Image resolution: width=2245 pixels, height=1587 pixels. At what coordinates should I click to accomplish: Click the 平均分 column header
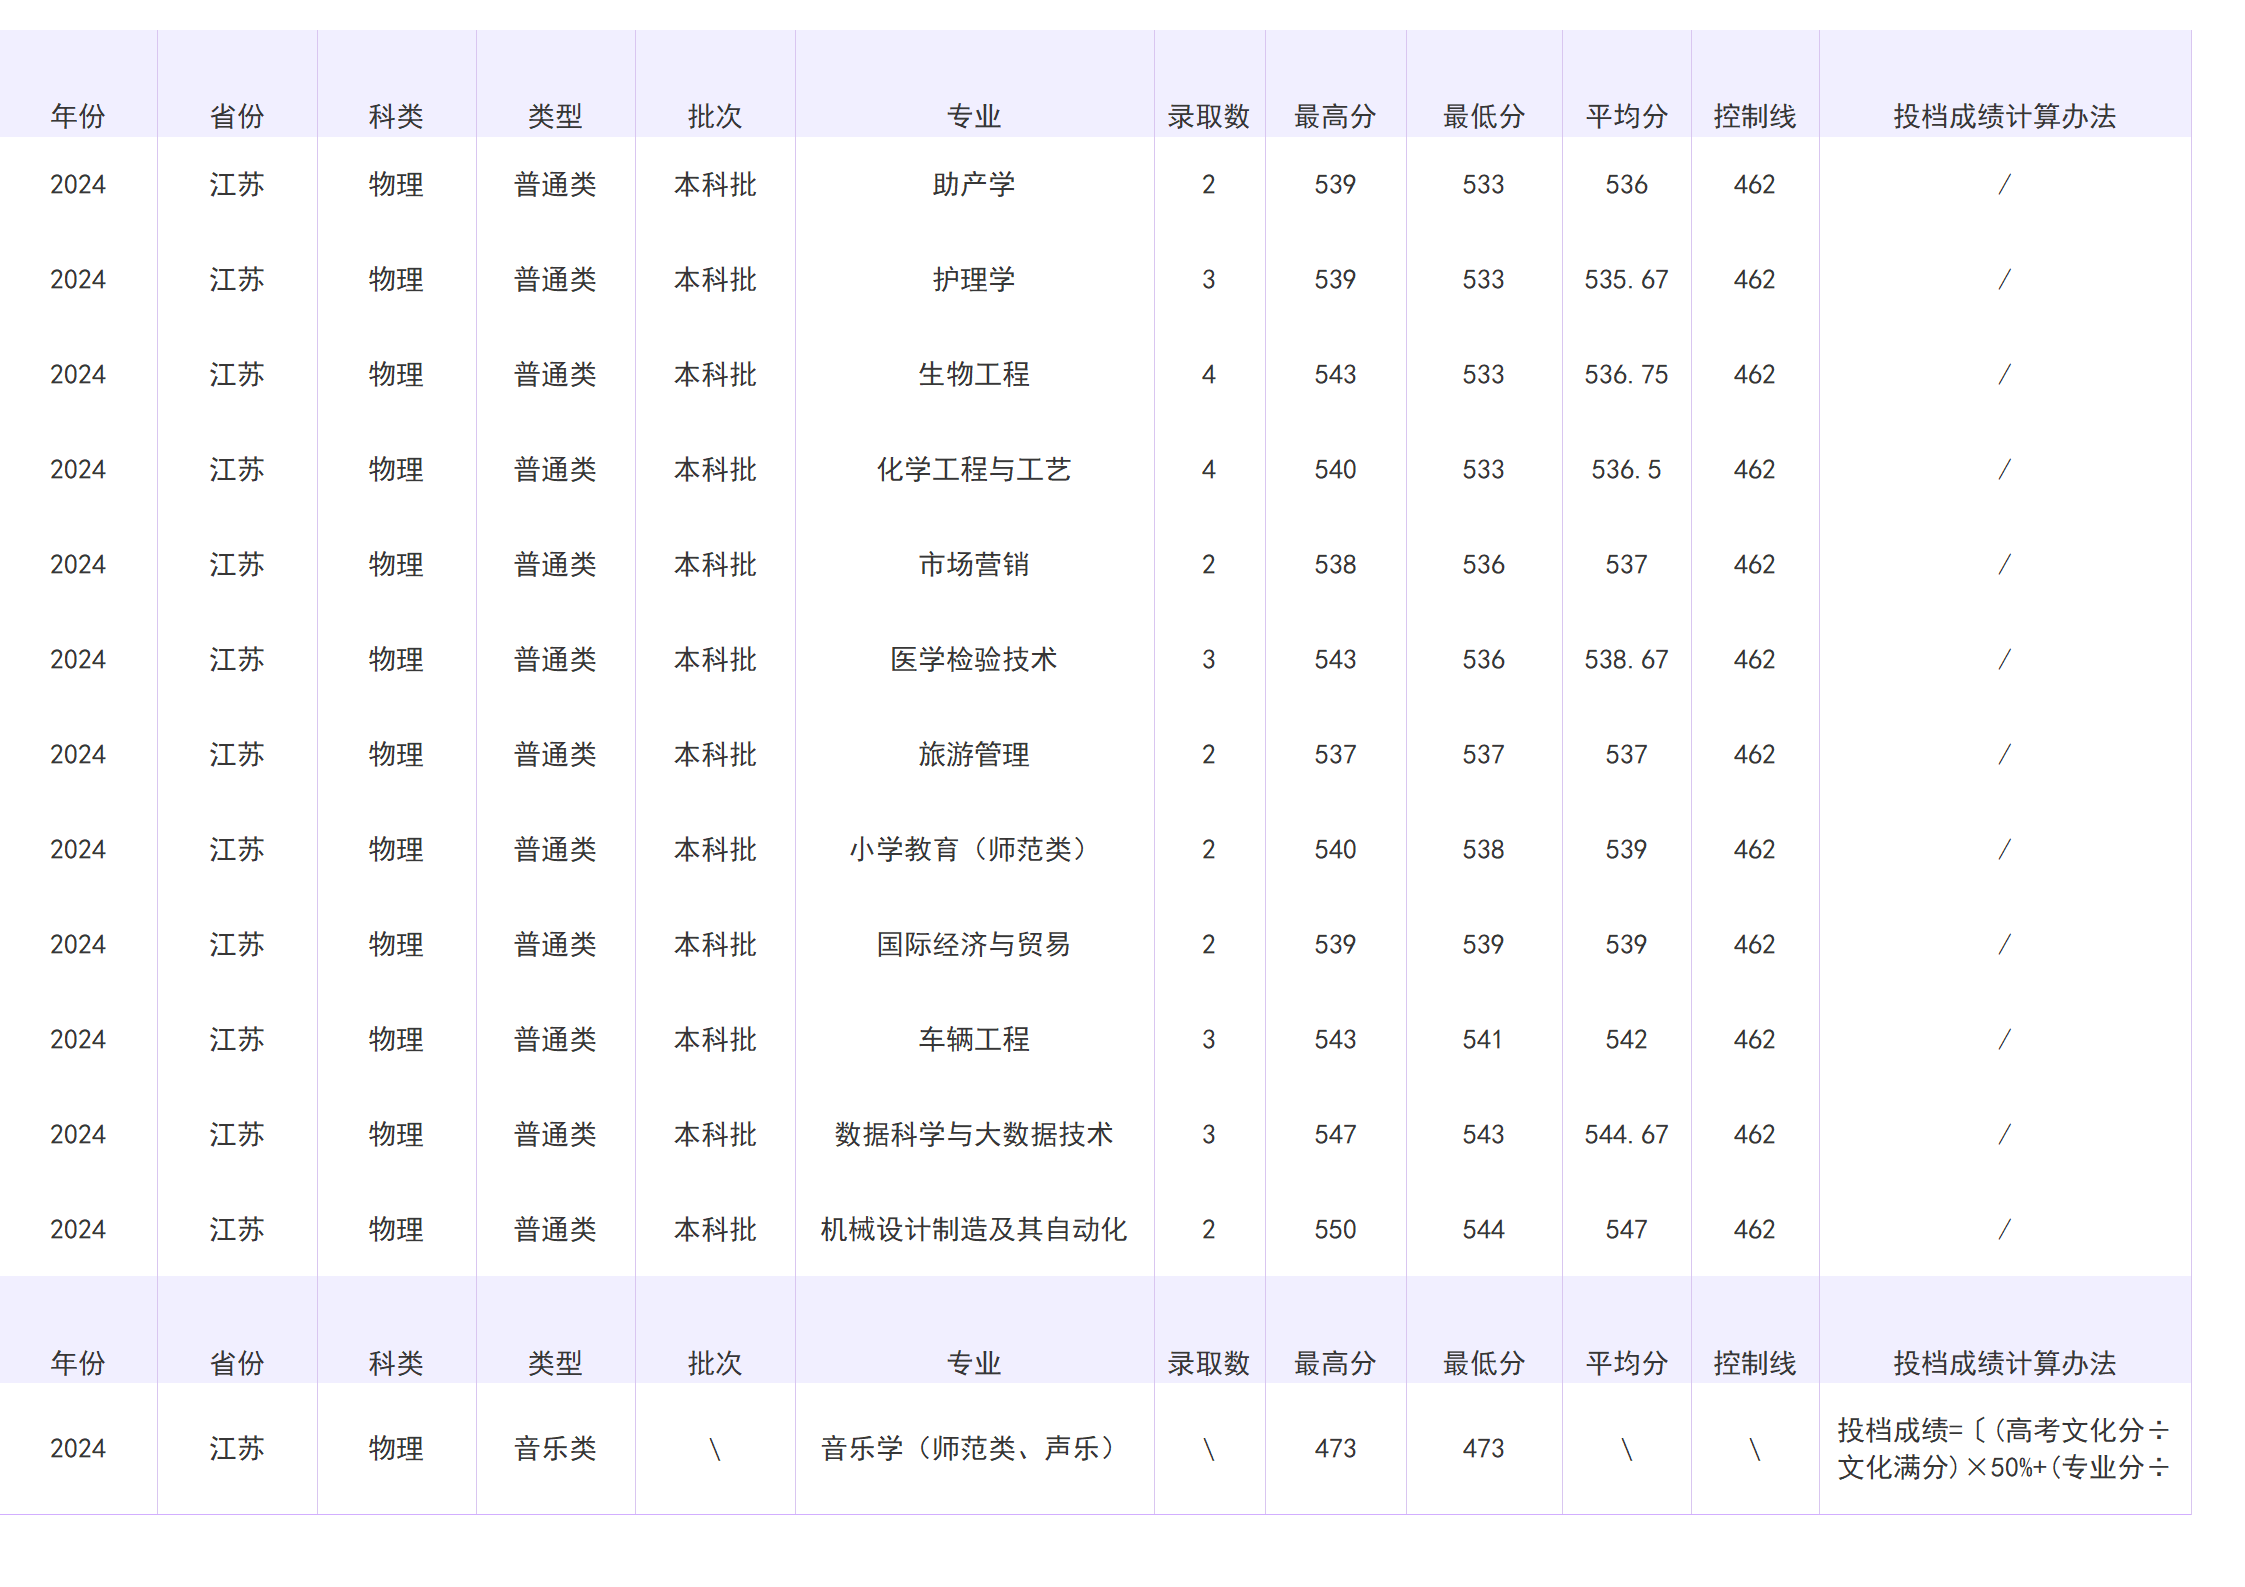click(1624, 116)
